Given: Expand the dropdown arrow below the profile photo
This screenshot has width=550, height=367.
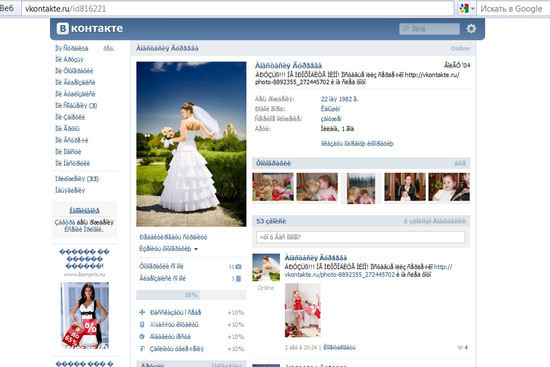Looking at the screenshot, I should [196, 249].
